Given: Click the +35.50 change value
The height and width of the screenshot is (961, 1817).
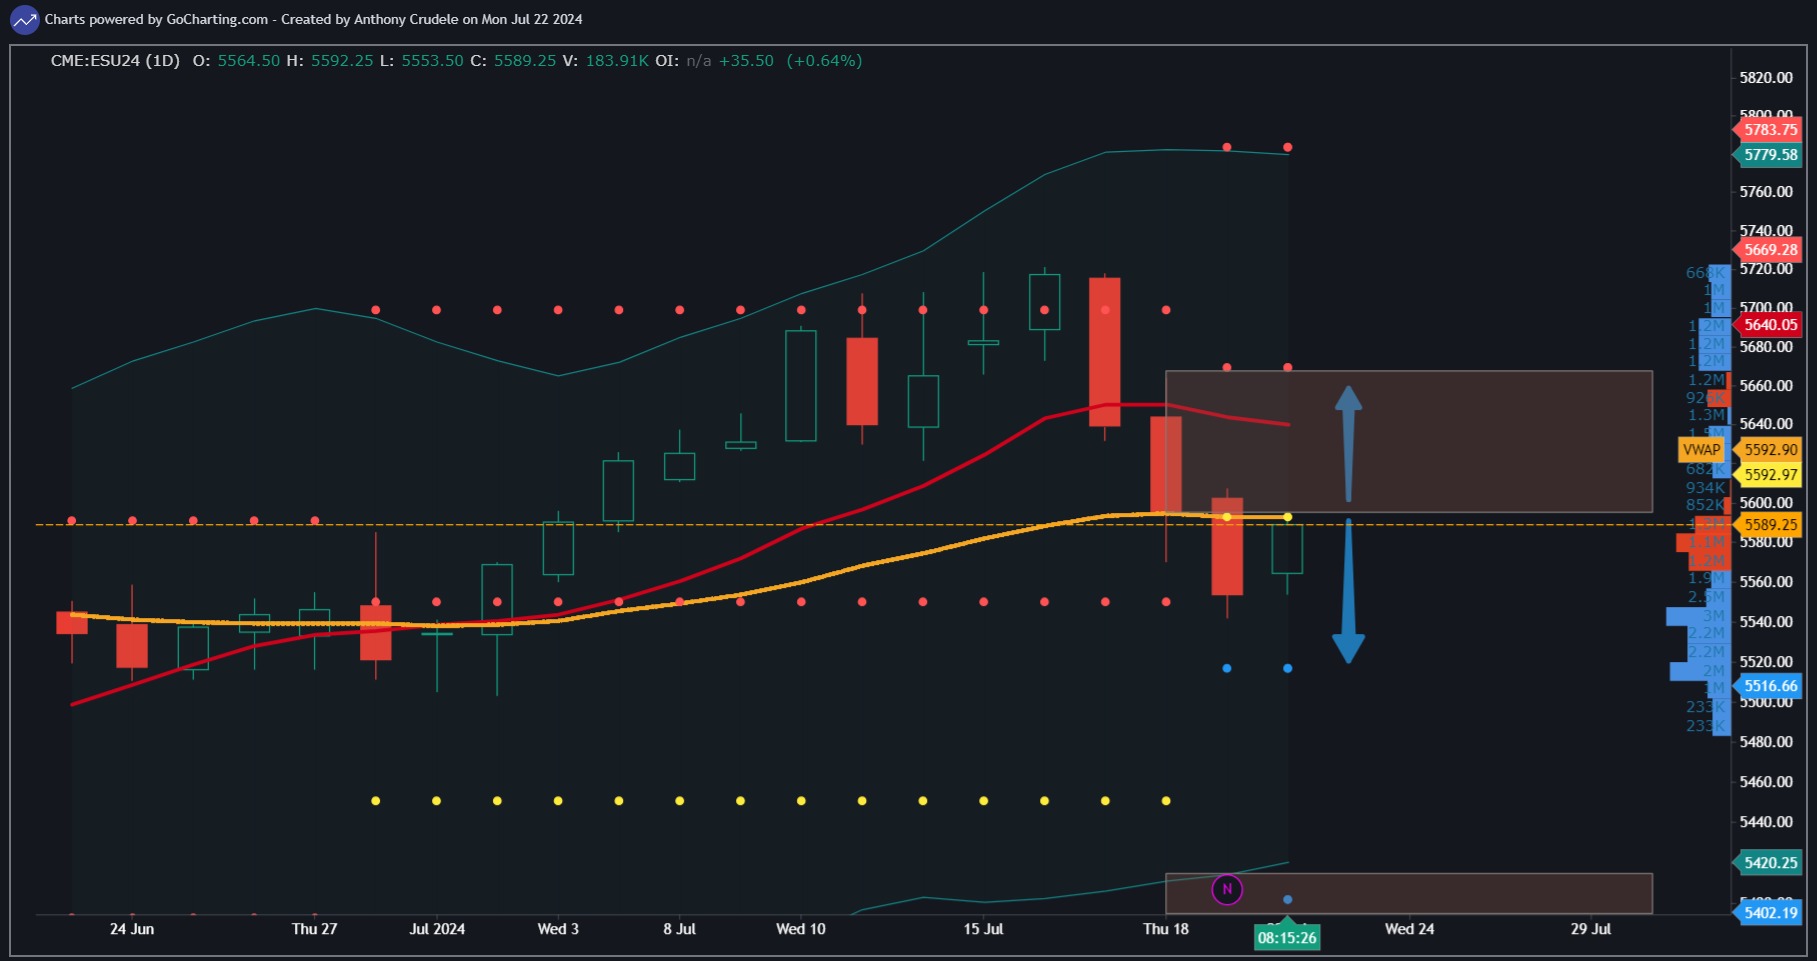Looking at the screenshot, I should click(x=746, y=61).
